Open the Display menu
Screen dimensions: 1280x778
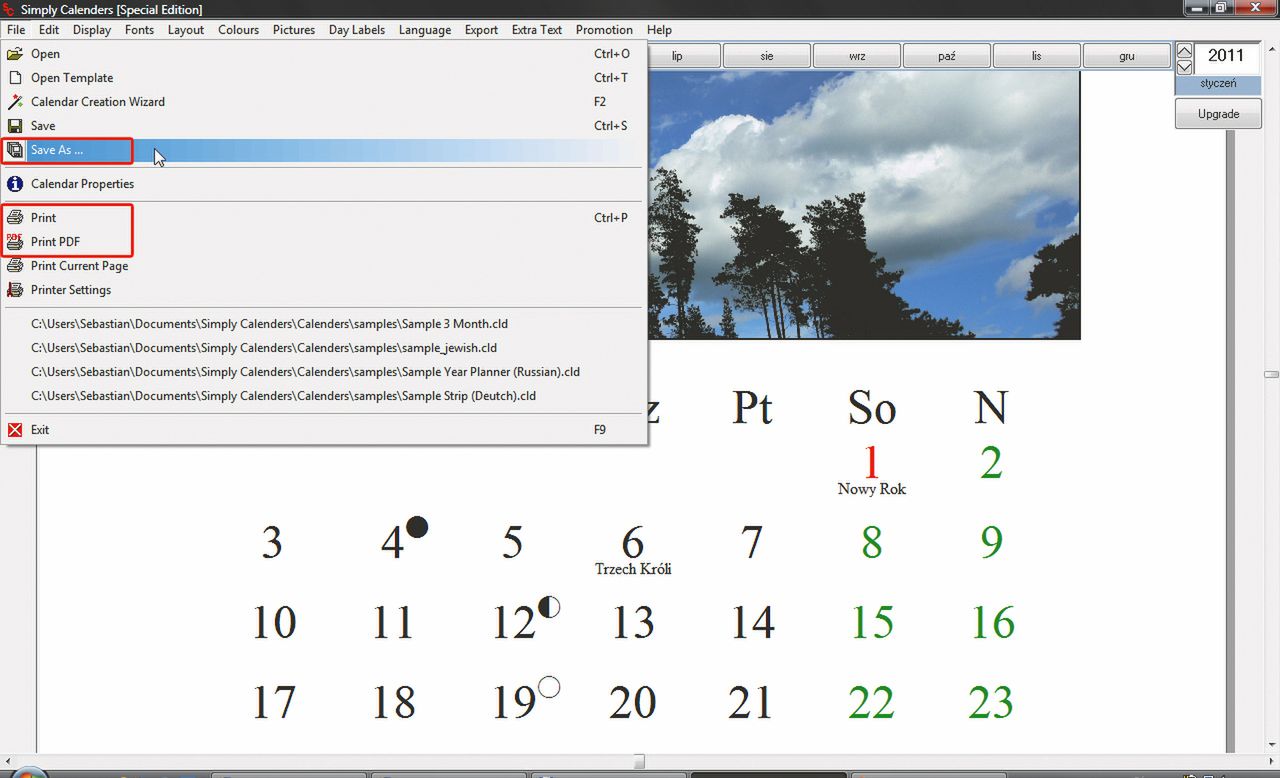92,30
